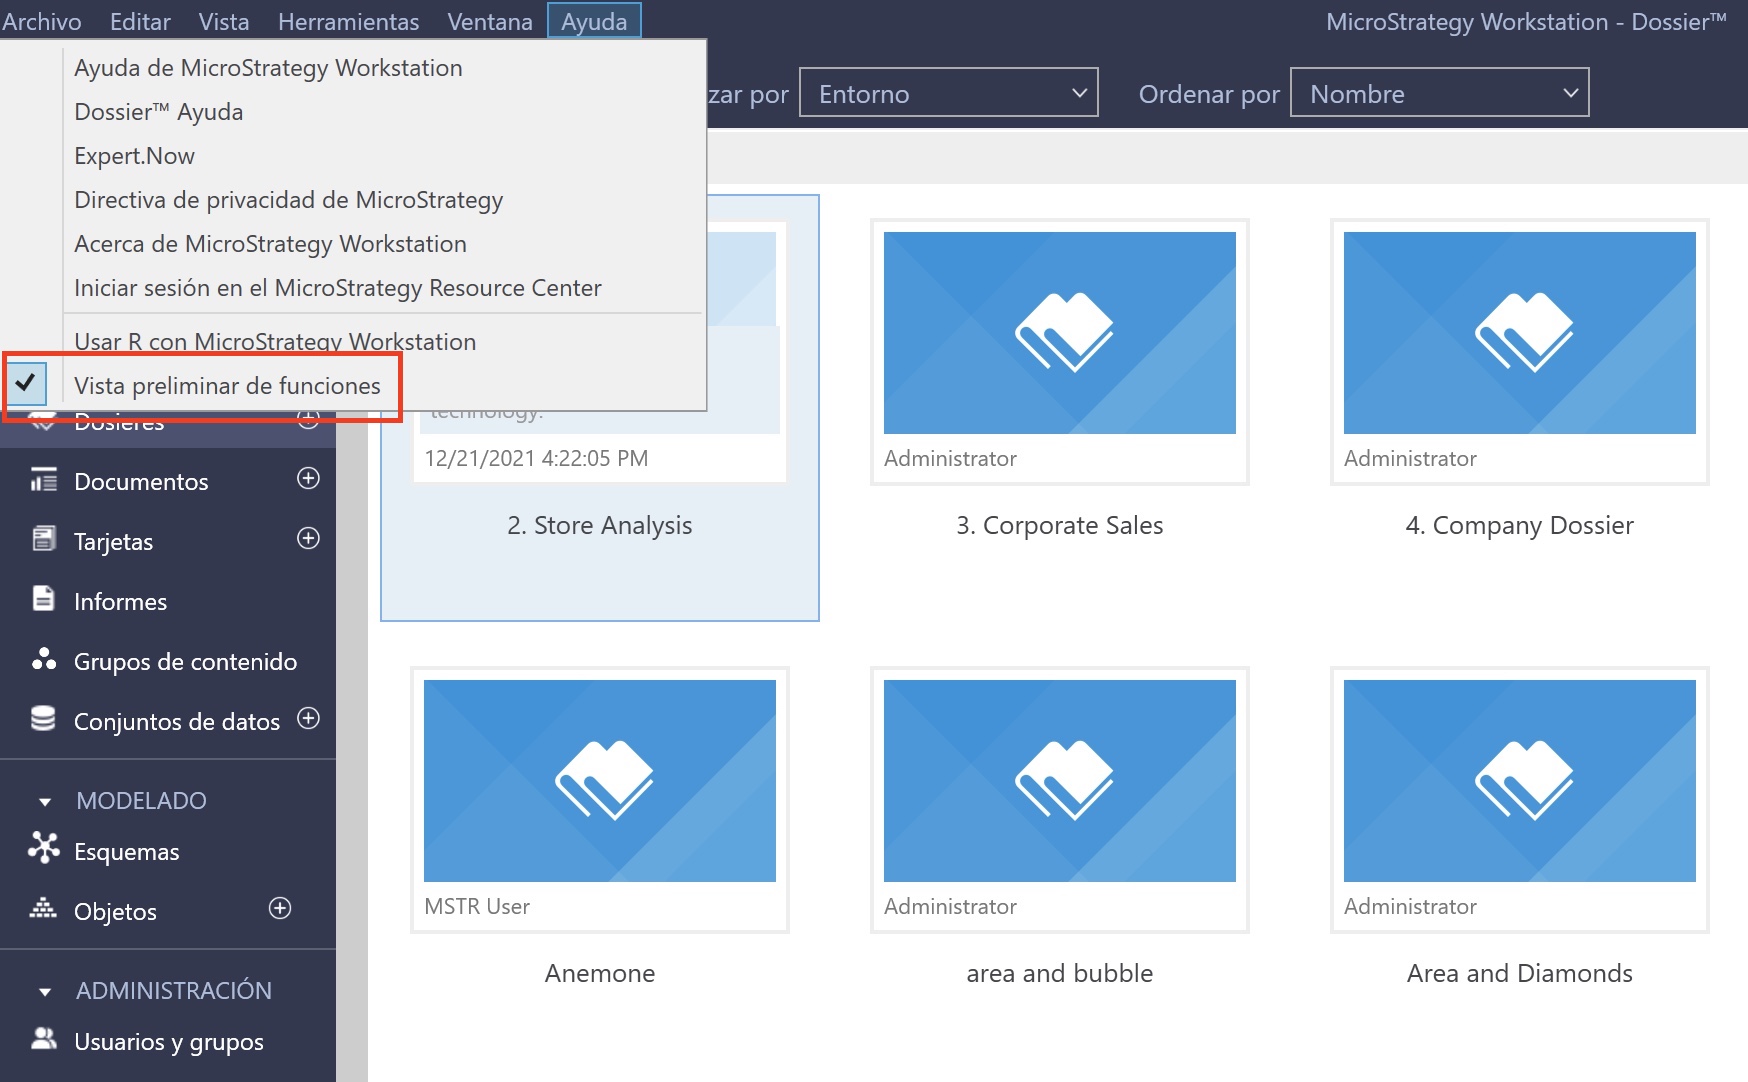The image size is (1748, 1082).
Task: Go to Documentos in sidebar
Action: [141, 481]
